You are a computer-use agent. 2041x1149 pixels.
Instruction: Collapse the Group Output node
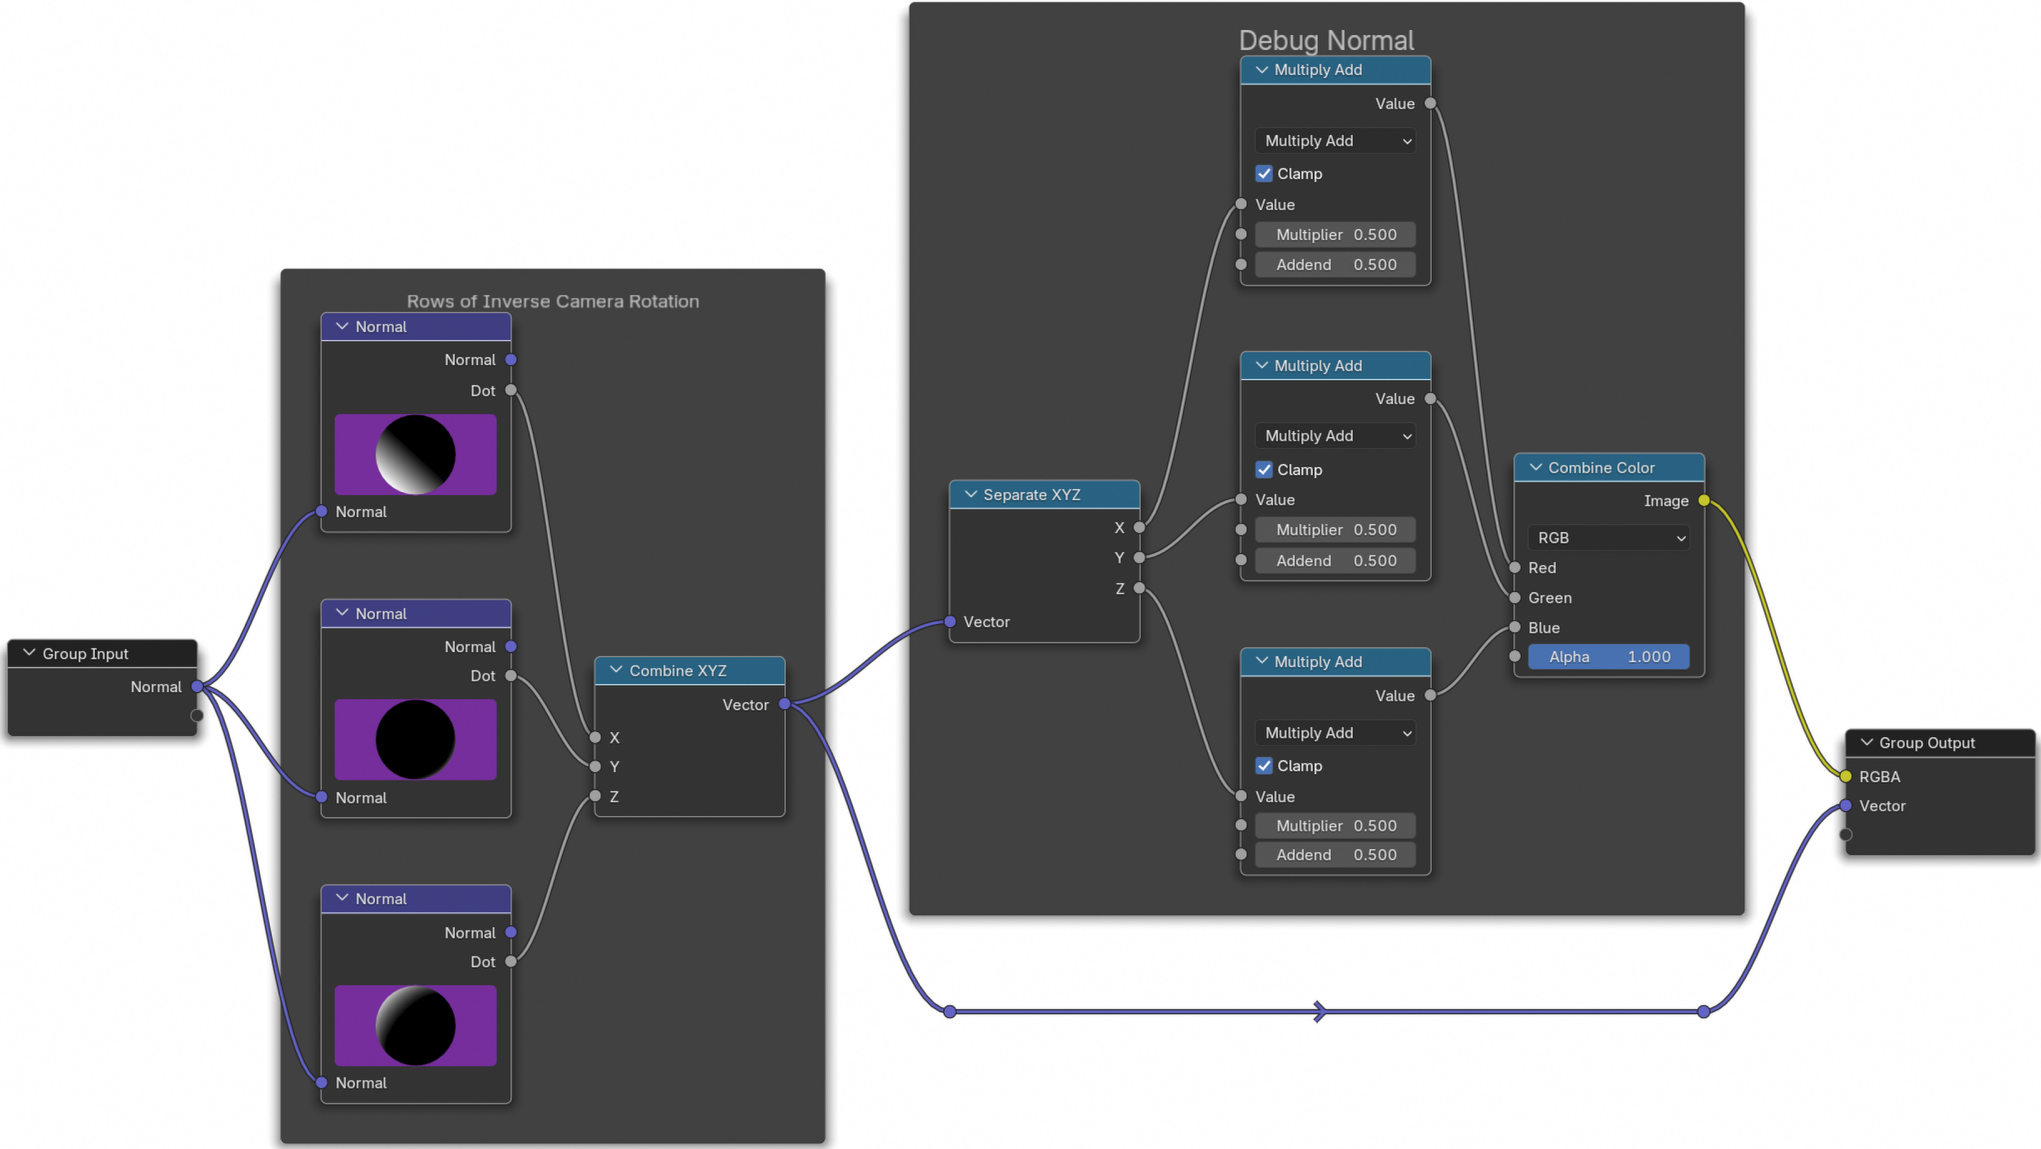click(x=1866, y=742)
